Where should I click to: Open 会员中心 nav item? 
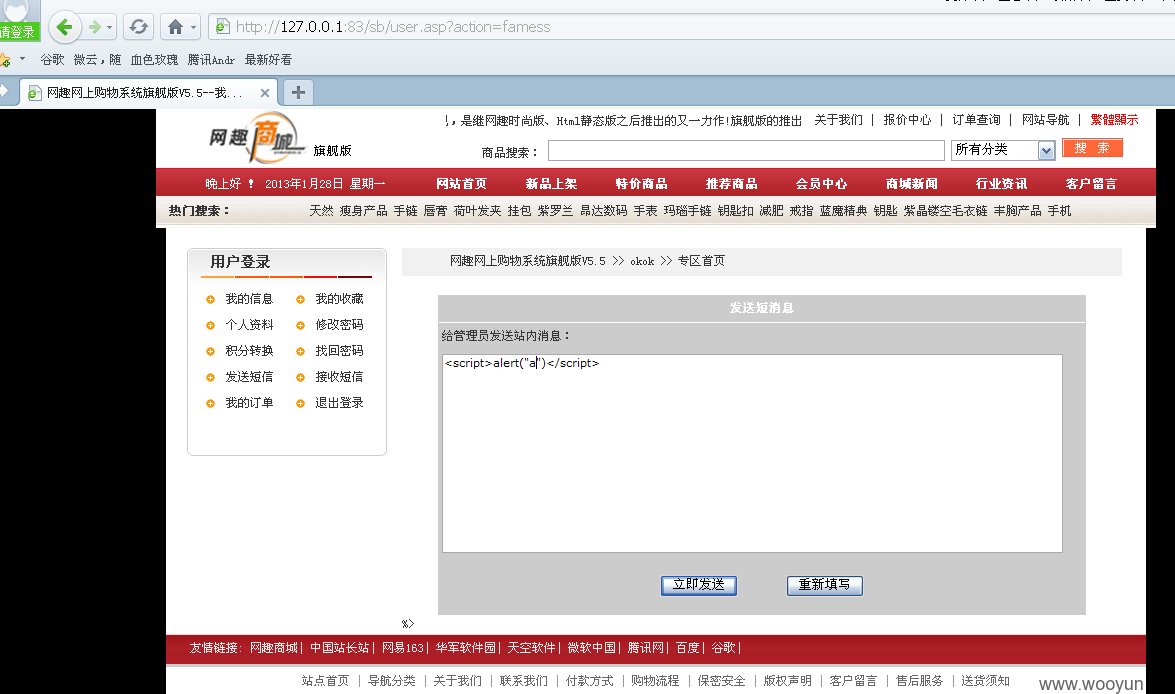821,184
